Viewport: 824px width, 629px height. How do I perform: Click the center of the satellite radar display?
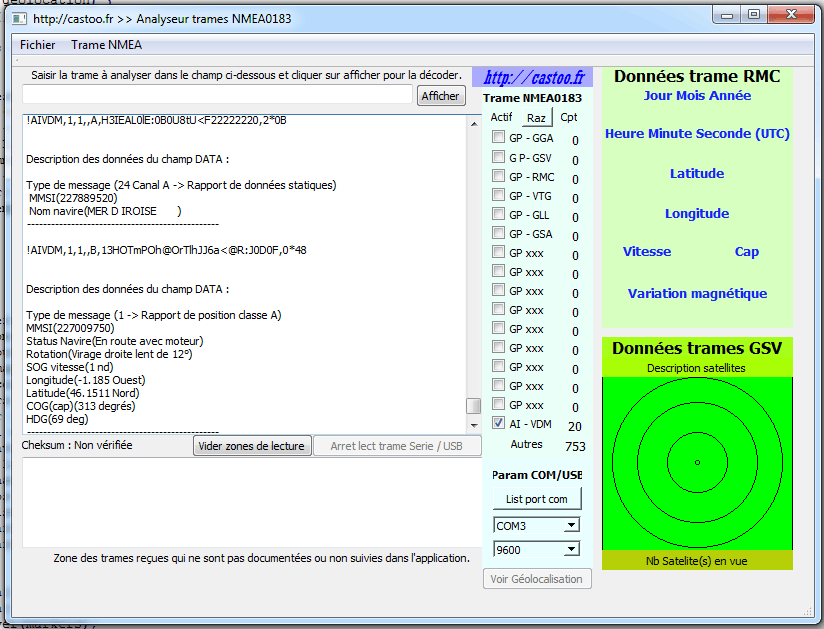click(697, 462)
